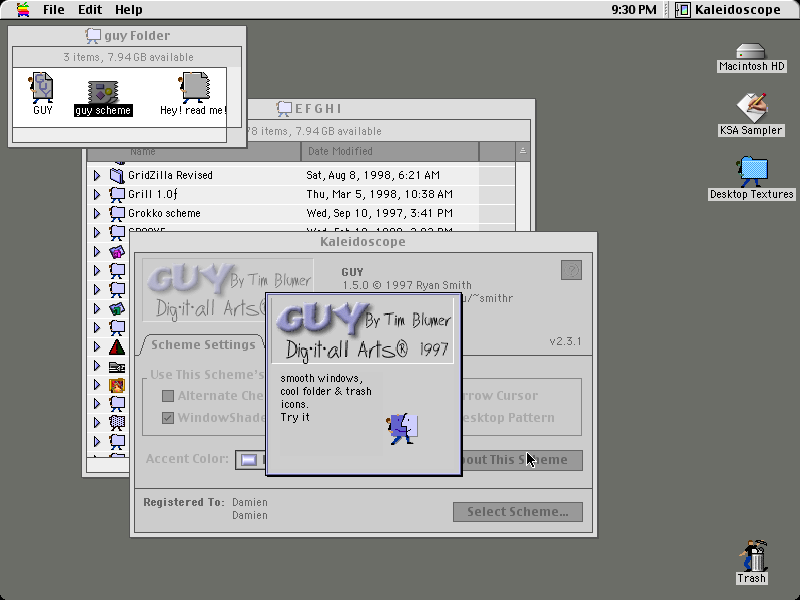Expand the black striped icon row
Screen dimensions: 800x600
click(96, 366)
